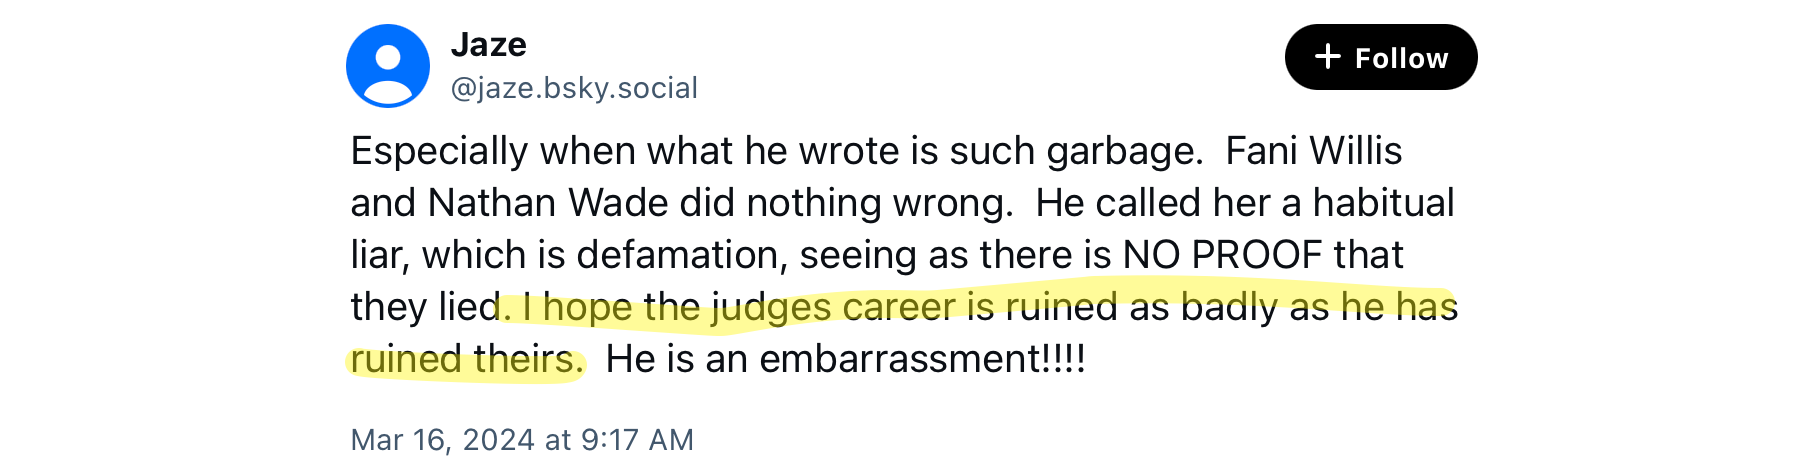Click Jaze's blue profile avatar
This screenshot has width=1820, height=476.
point(388,66)
